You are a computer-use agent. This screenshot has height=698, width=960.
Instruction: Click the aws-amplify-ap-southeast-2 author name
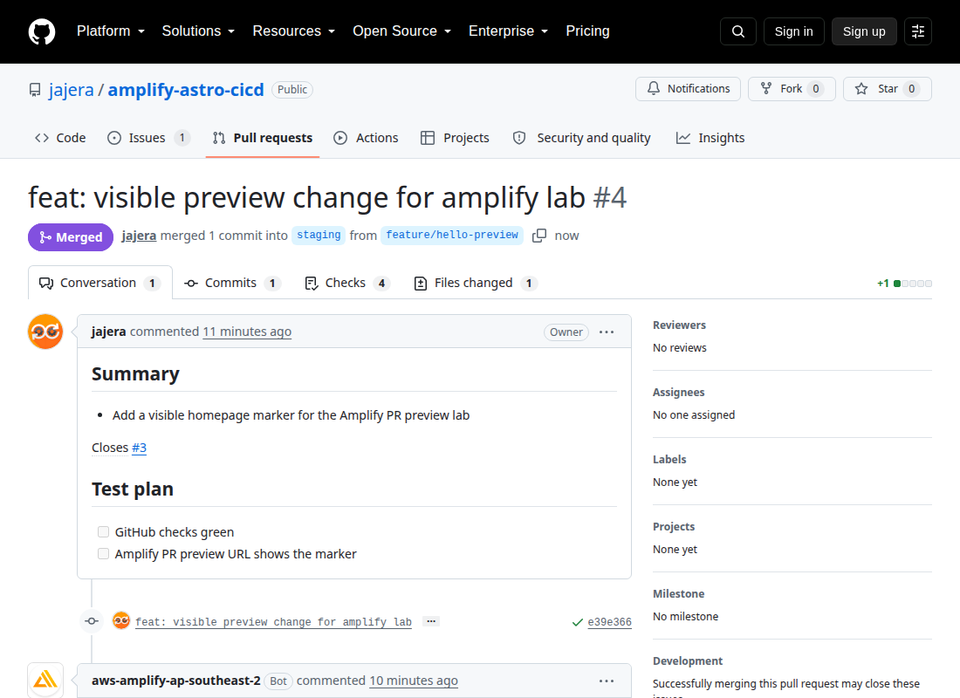(176, 680)
